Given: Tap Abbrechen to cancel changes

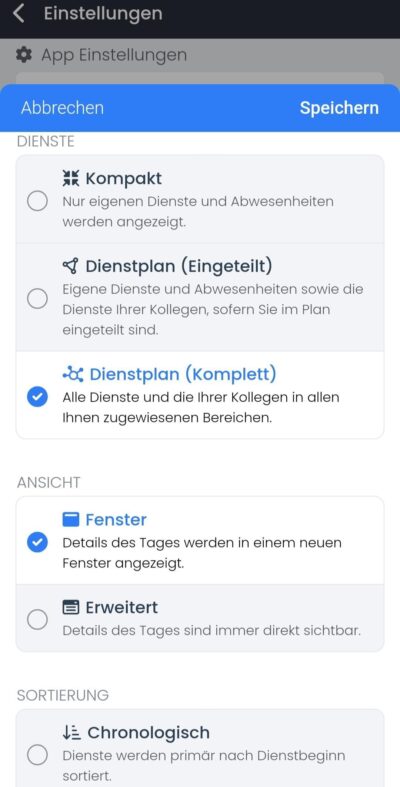Looking at the screenshot, I should pyautogui.click(x=62, y=108).
